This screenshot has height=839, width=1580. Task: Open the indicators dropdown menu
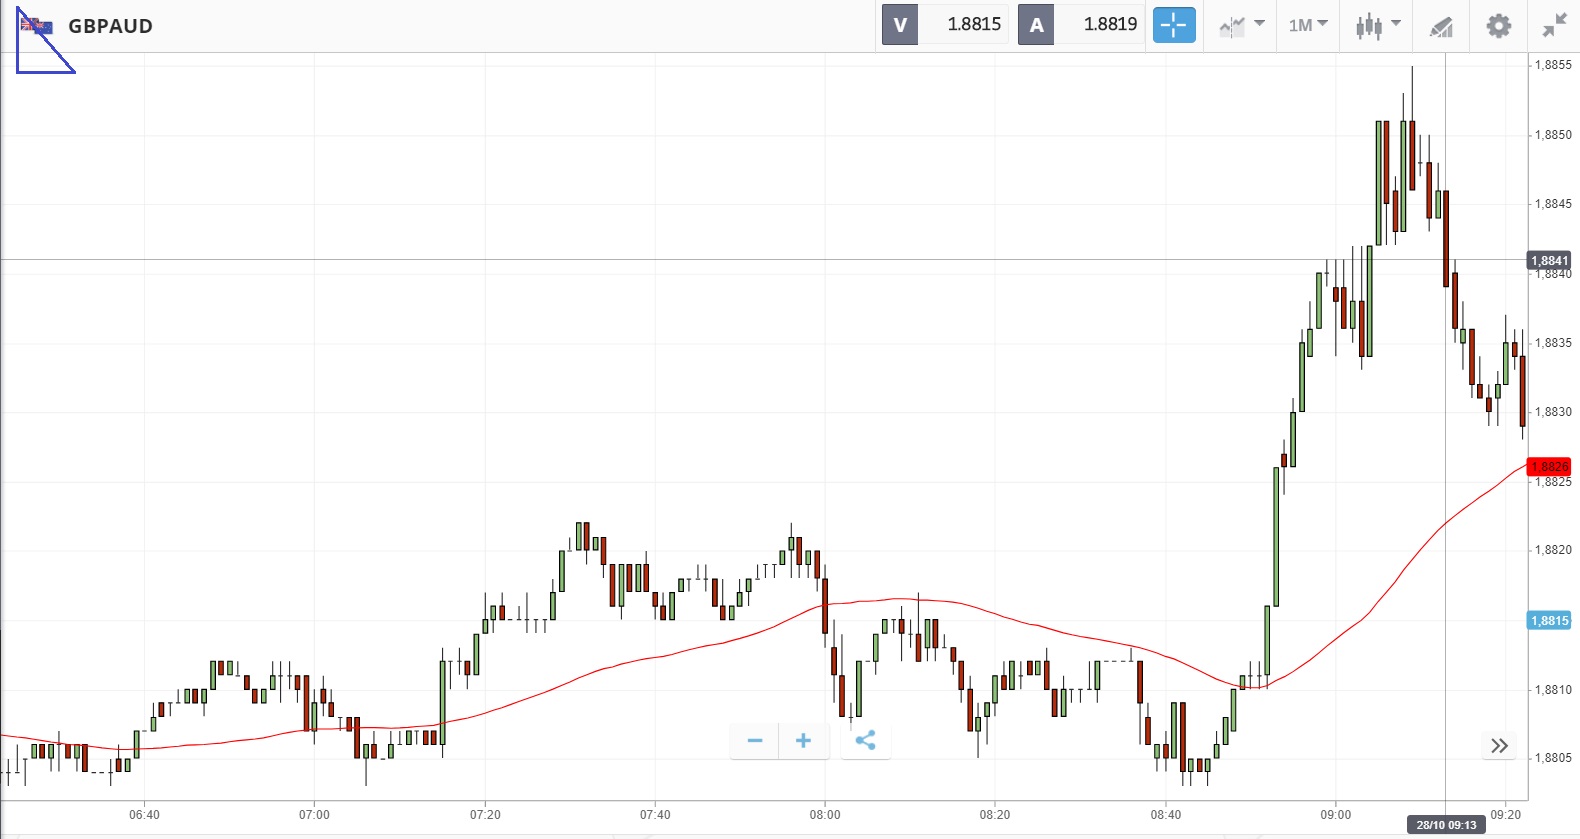(1241, 25)
